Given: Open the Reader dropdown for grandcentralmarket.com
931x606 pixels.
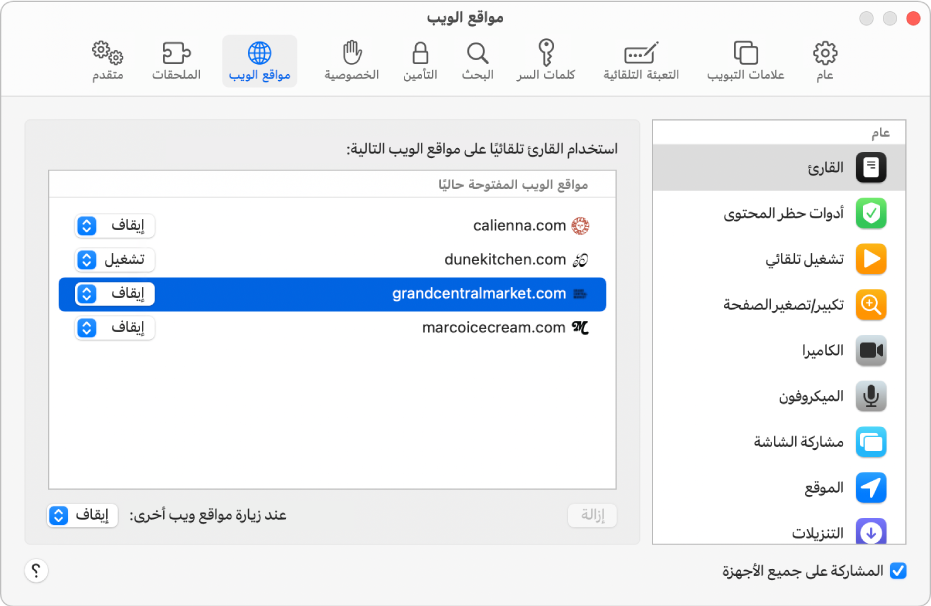Looking at the screenshot, I should click(115, 294).
